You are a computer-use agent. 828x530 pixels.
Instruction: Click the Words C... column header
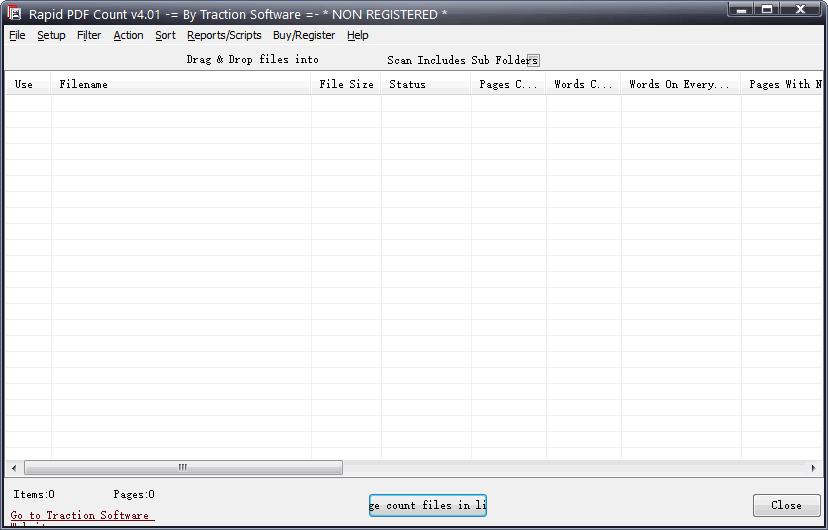(x=583, y=84)
